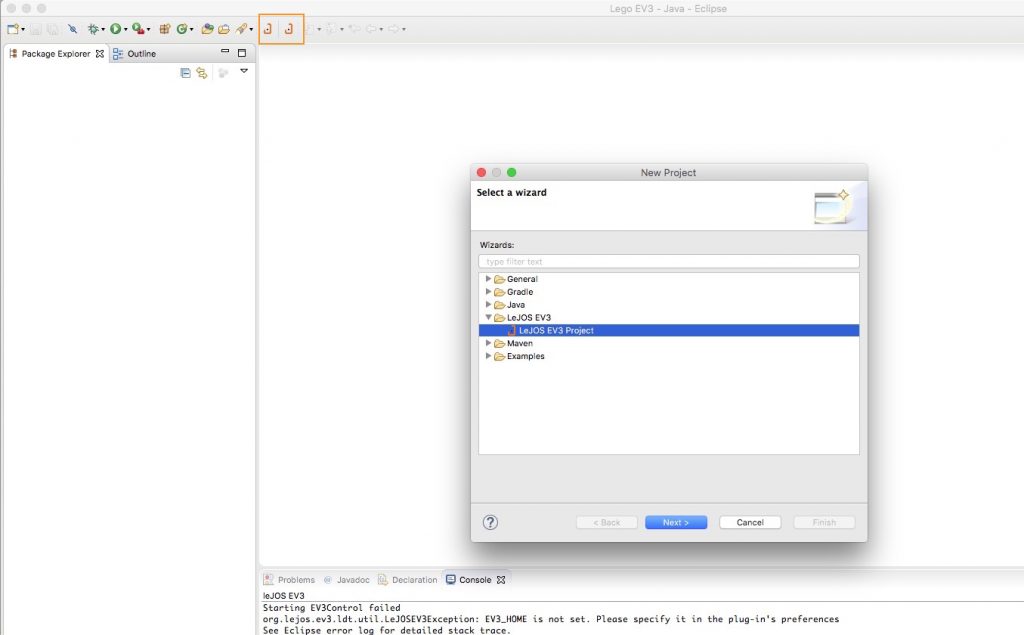Open the New wizard toolbar icon
The image size is (1024, 635).
12,28
